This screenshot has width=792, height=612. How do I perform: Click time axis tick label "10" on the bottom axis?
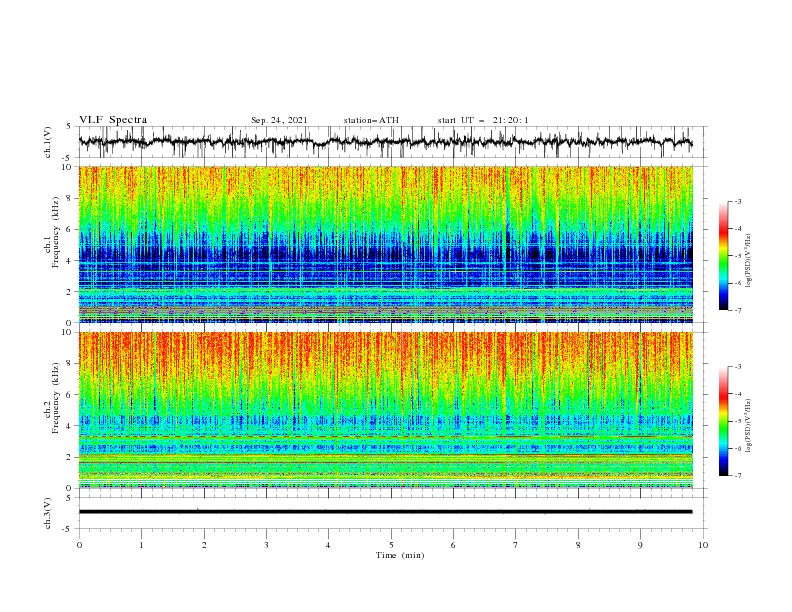703,545
